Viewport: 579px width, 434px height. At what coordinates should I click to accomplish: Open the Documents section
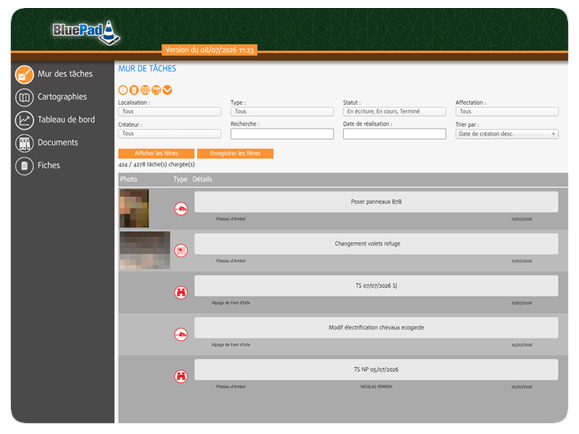[47, 143]
